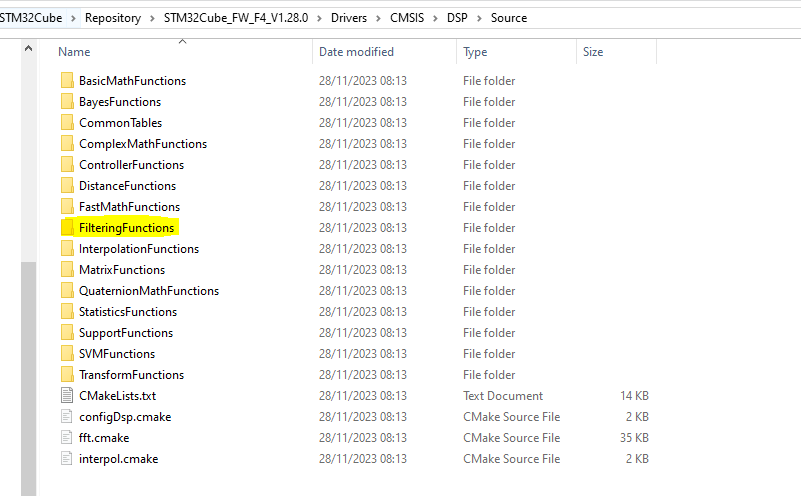Select the TransformFunctions folder name
The image size is (801, 496).
click(131, 374)
